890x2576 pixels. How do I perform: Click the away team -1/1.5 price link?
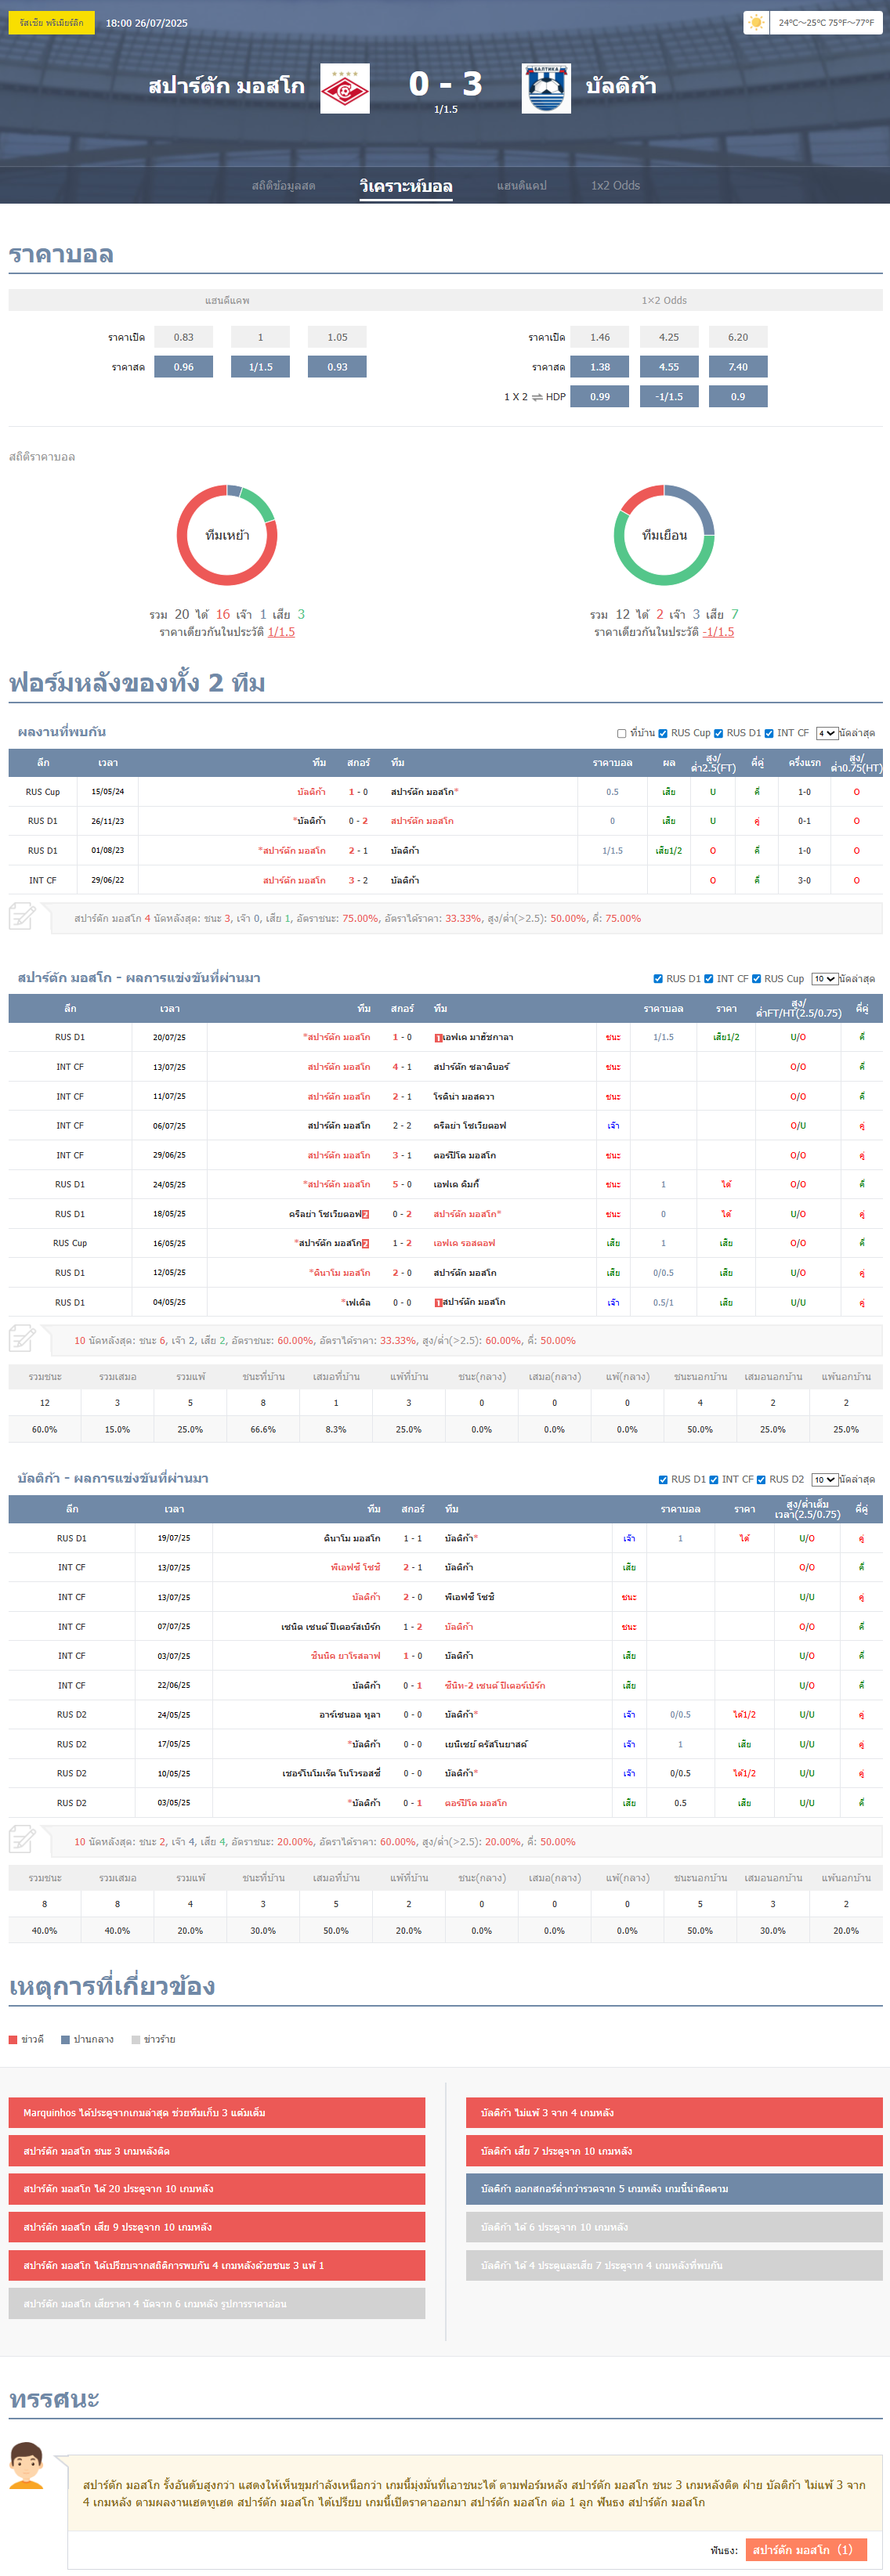(x=718, y=632)
